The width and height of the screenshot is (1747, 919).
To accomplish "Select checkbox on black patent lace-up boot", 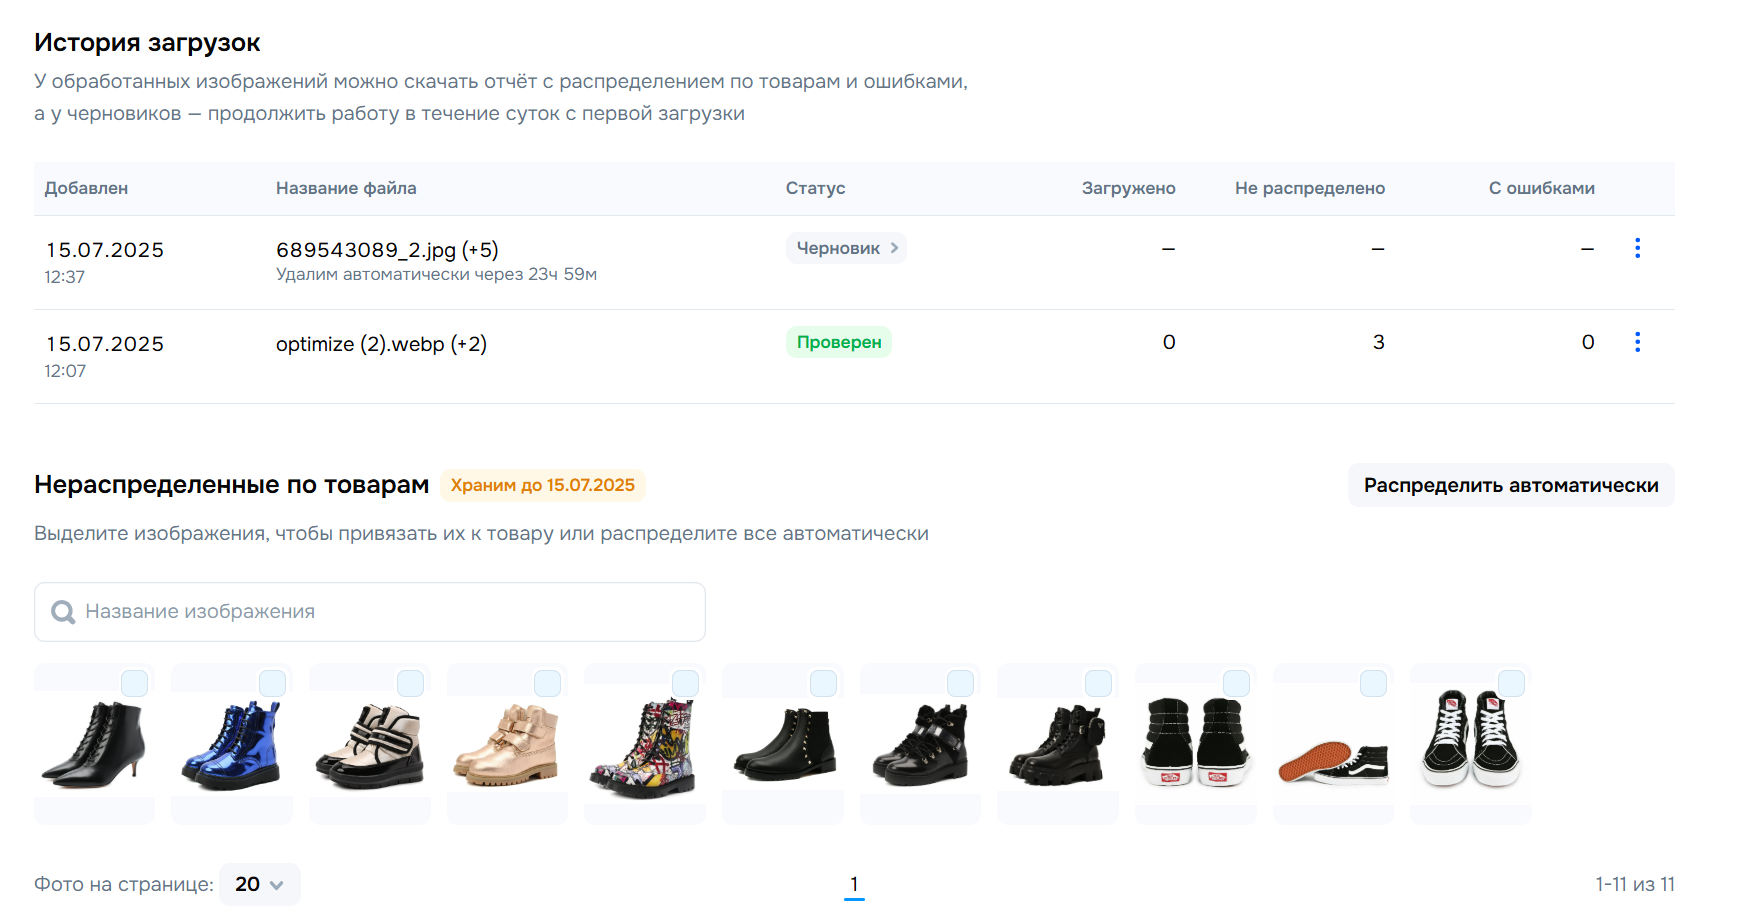I will [960, 683].
